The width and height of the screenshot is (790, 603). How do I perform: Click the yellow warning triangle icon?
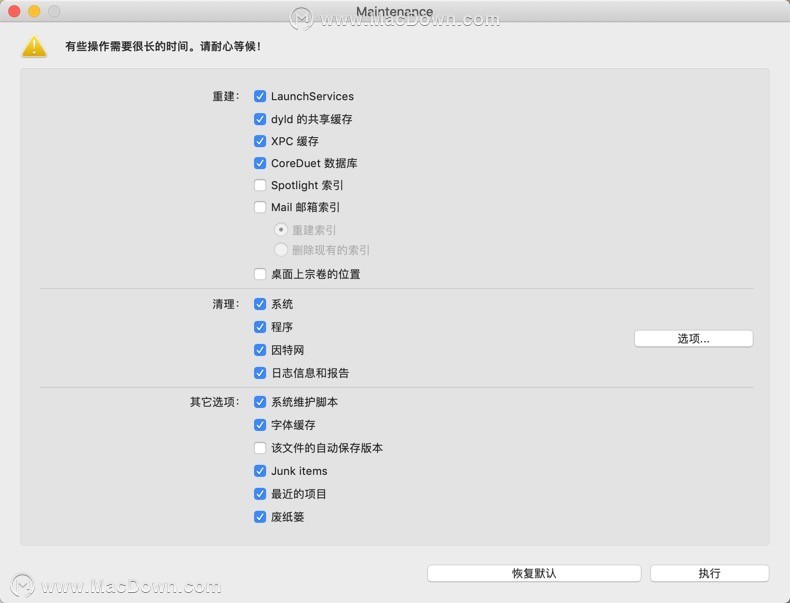[34, 47]
